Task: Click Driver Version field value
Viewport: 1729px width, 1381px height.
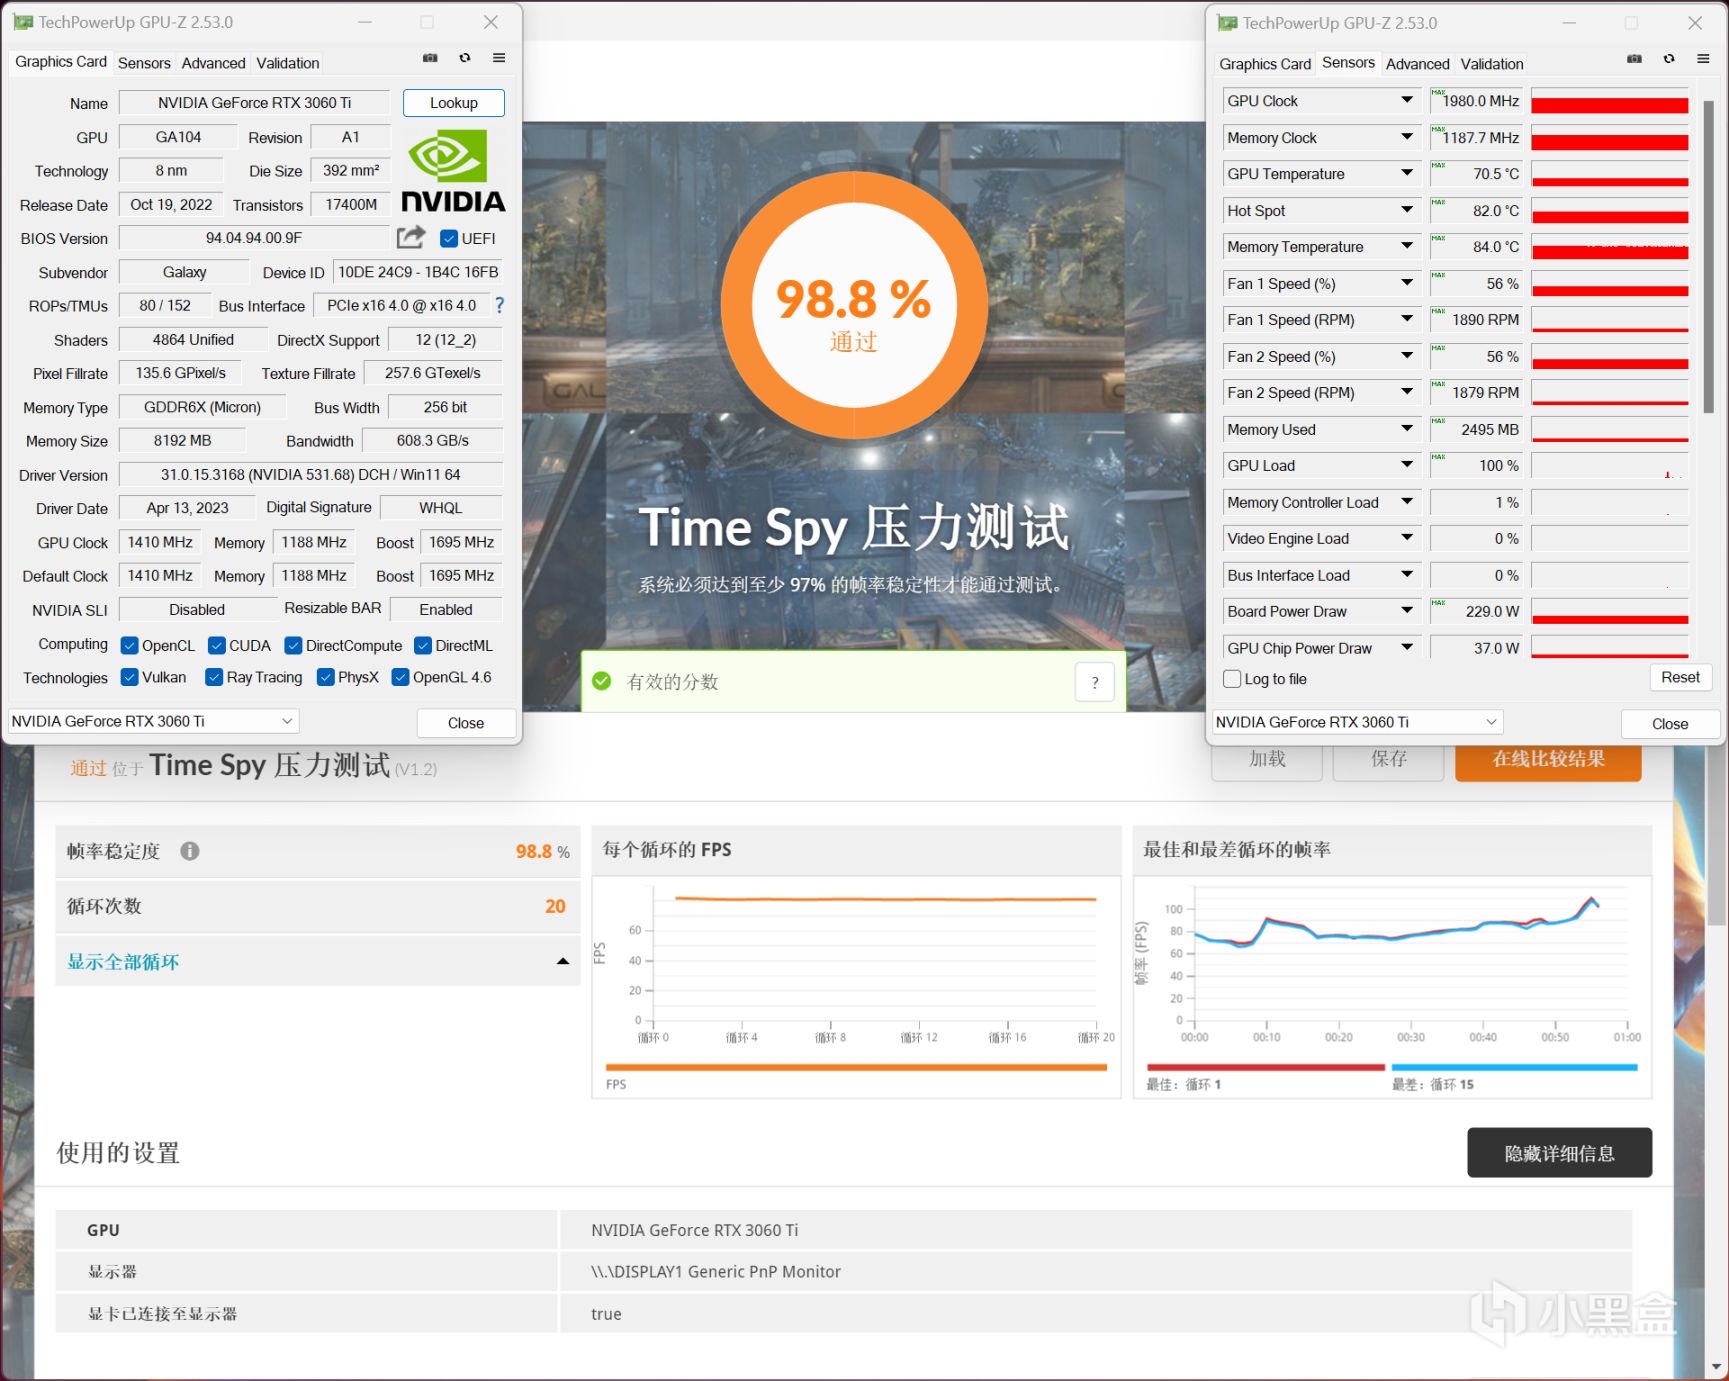Action: (x=310, y=474)
